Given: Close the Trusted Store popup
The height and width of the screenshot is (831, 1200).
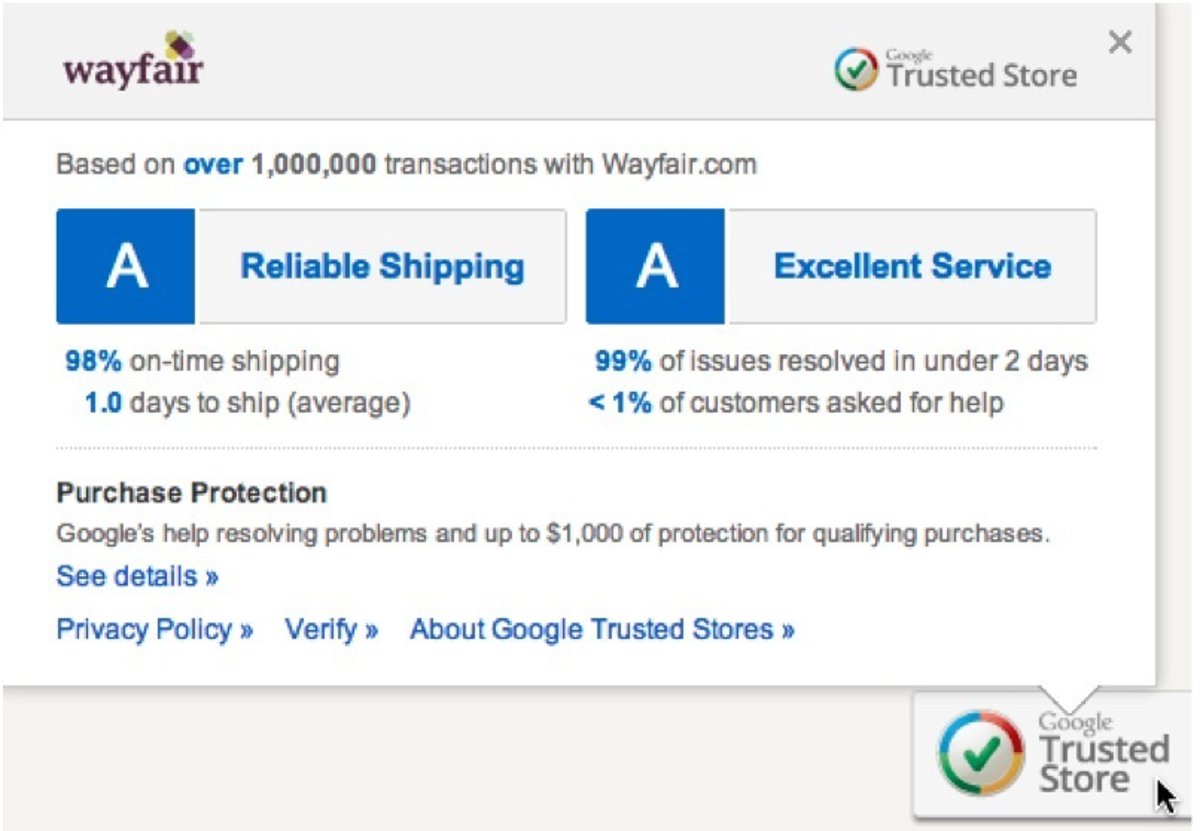Looking at the screenshot, I should (1120, 43).
